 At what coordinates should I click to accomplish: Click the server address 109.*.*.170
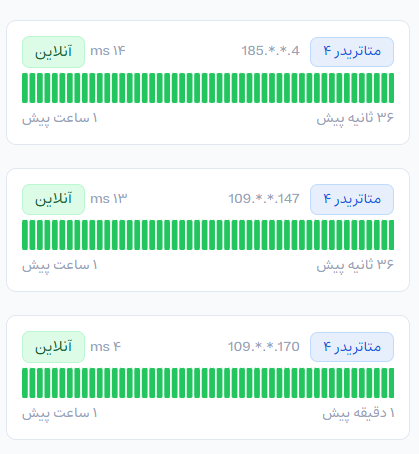tap(264, 347)
